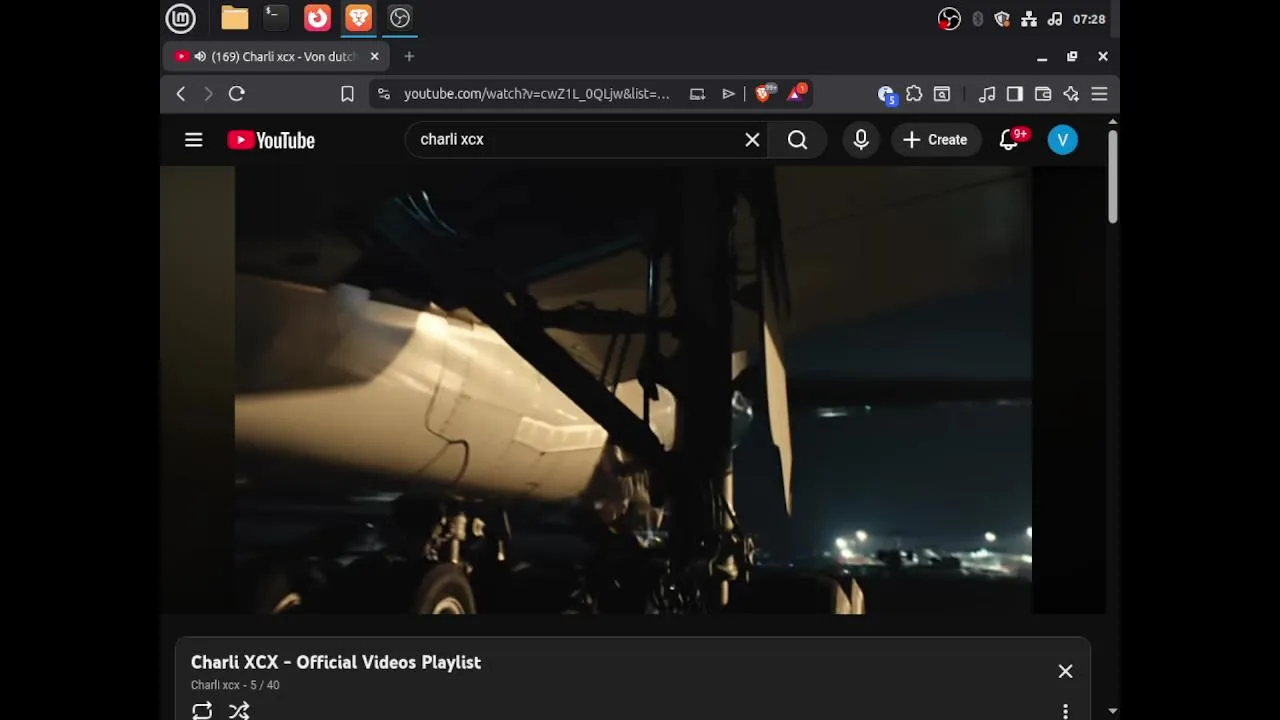Open Leo AI sparkle icon
This screenshot has width=1280, height=720.
tap(1071, 94)
